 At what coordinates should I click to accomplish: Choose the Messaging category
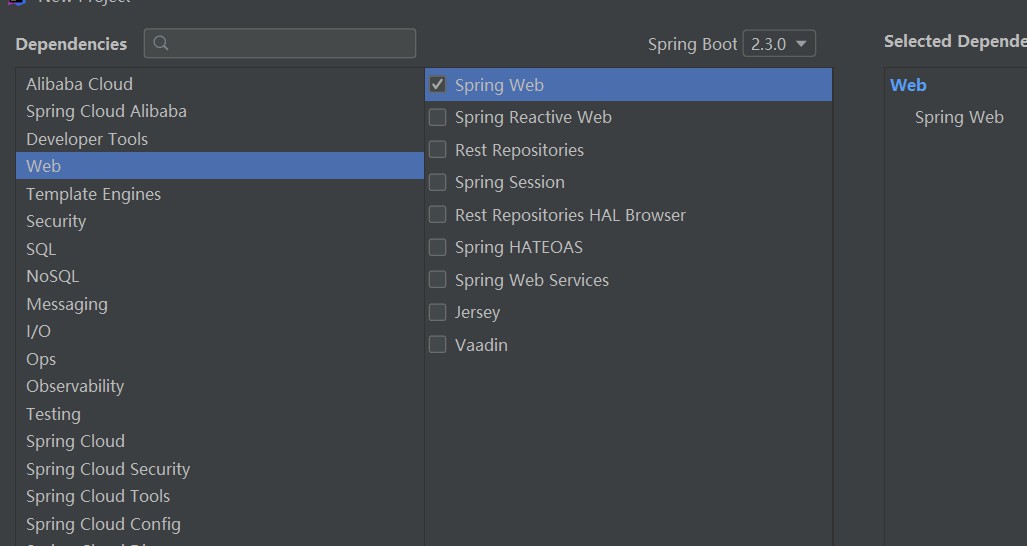tap(220, 304)
